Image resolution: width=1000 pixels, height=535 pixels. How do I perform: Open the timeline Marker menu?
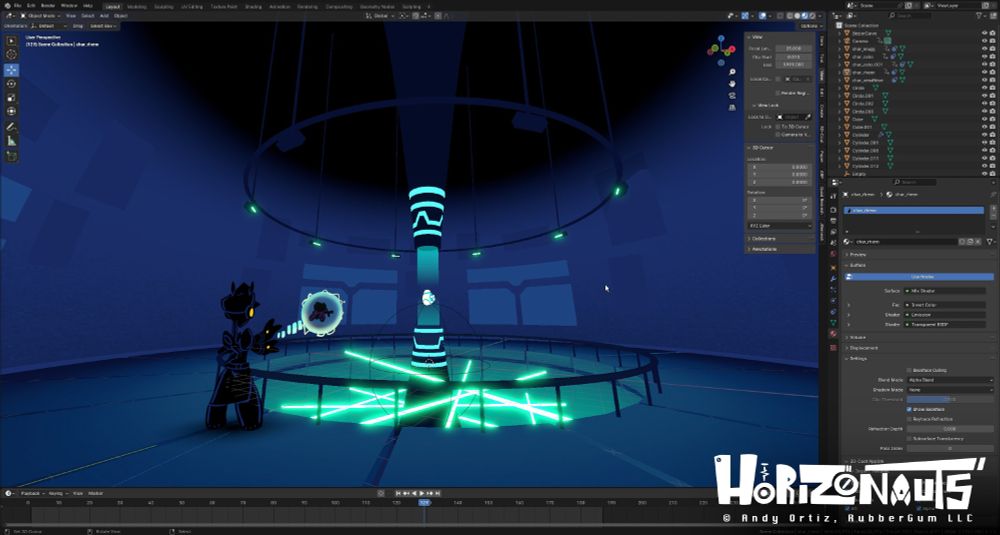[x=96, y=493]
